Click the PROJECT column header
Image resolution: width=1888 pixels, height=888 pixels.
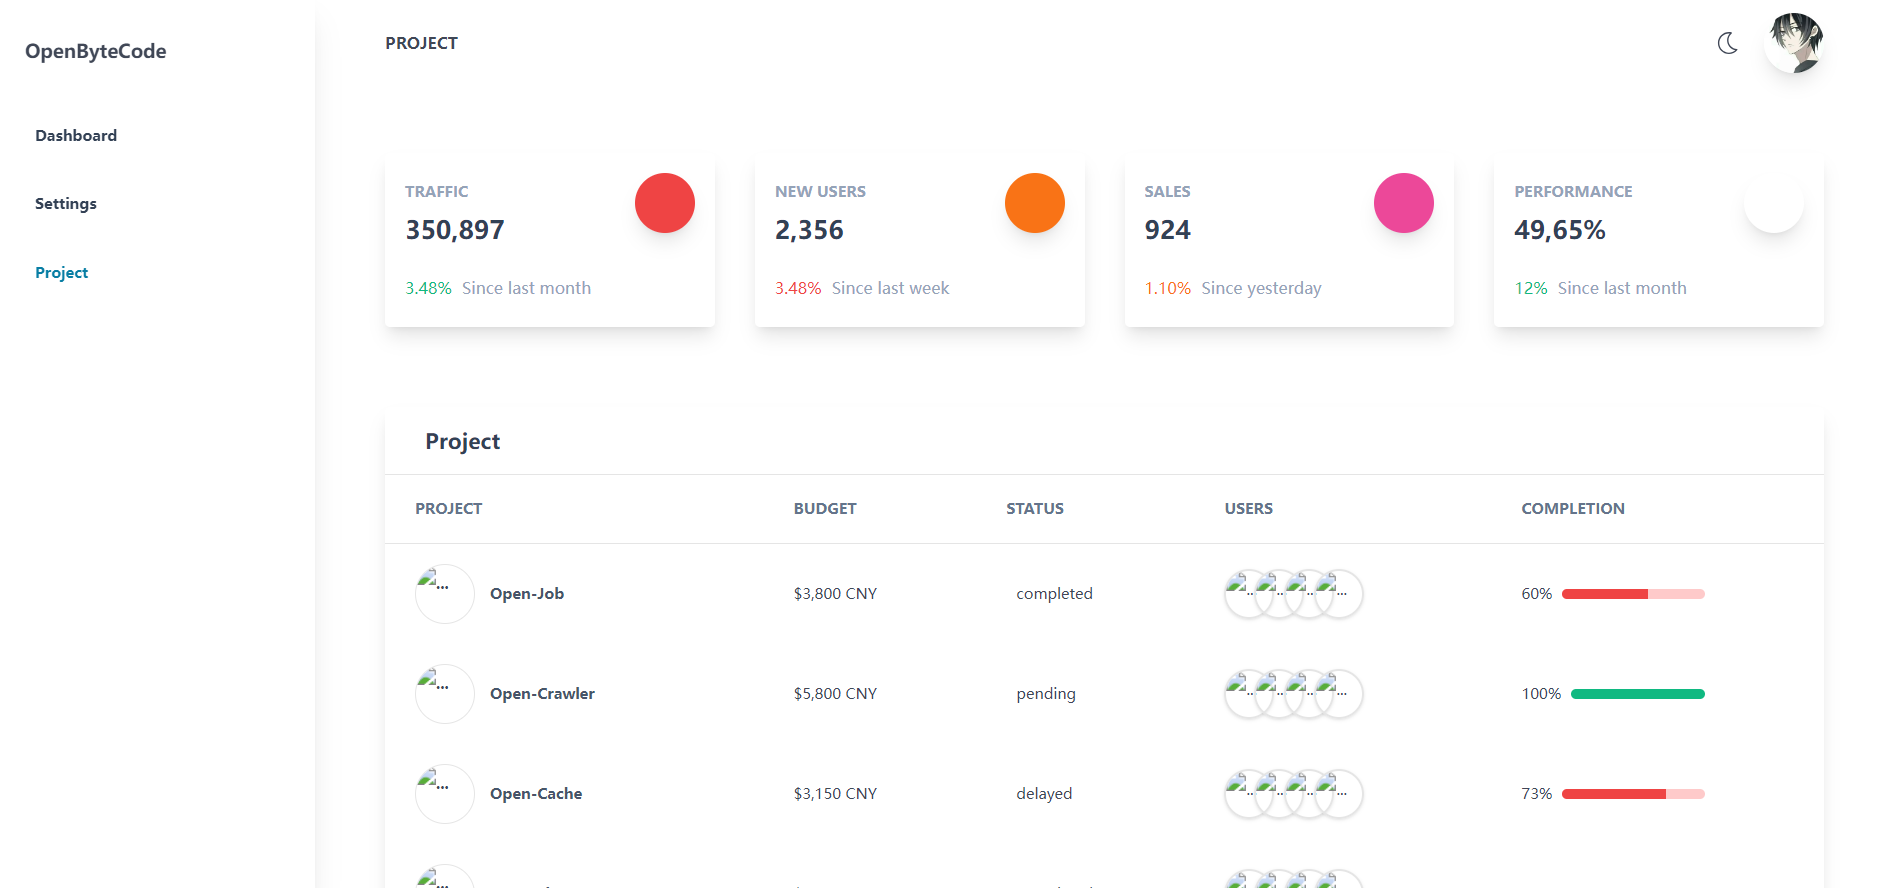pyautogui.click(x=449, y=509)
